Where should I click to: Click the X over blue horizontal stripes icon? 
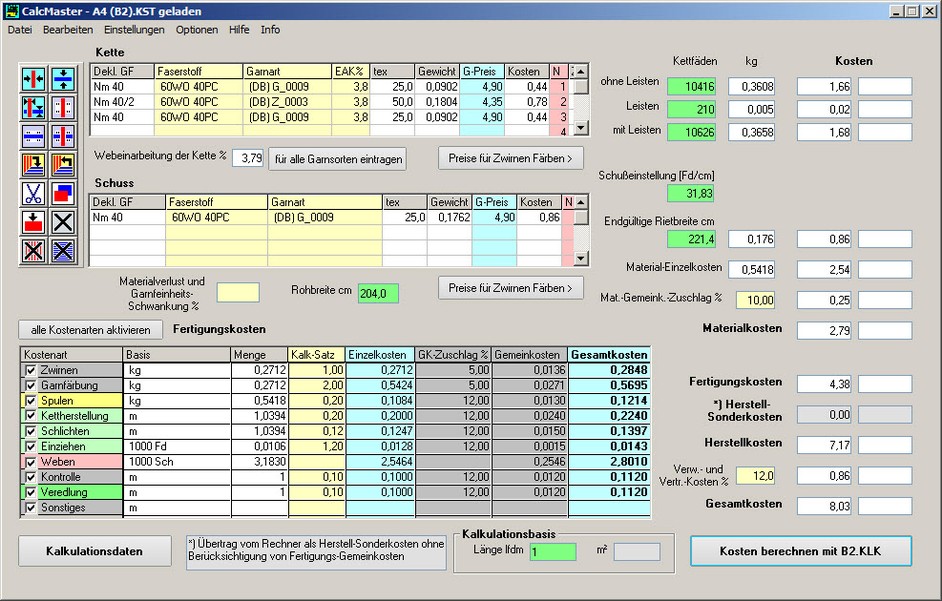63,251
